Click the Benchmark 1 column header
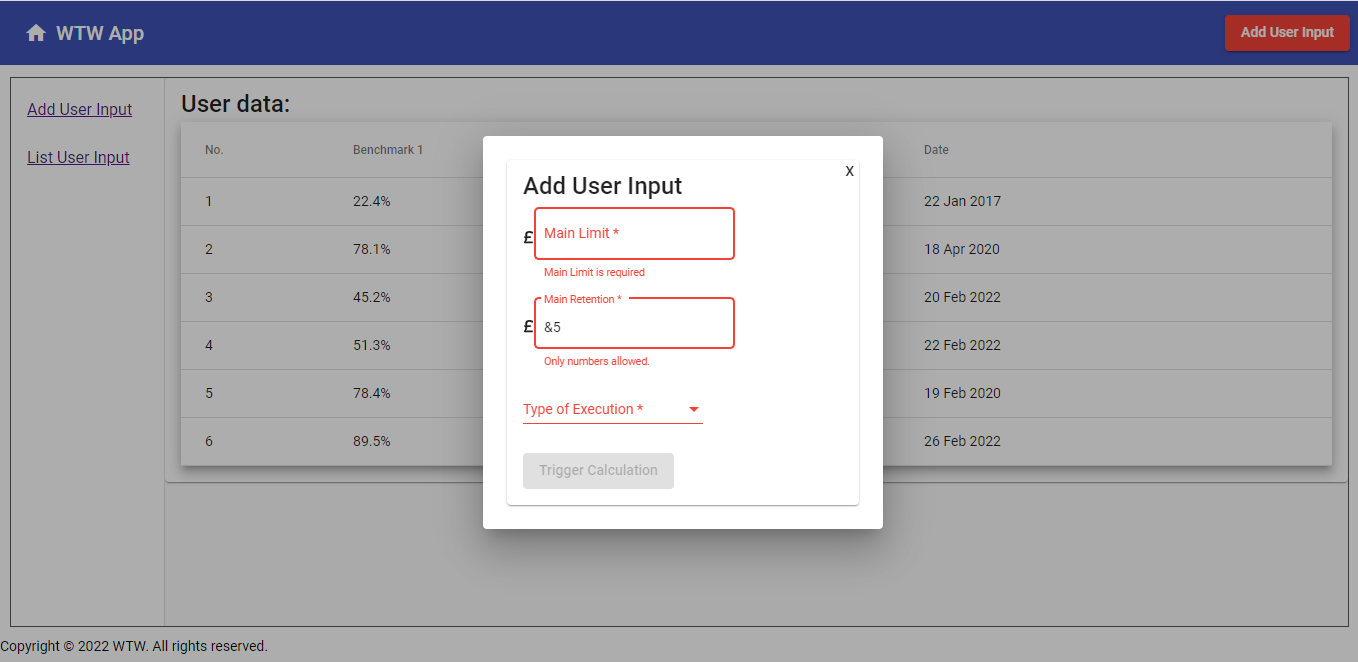1358x662 pixels. pyautogui.click(x=388, y=150)
